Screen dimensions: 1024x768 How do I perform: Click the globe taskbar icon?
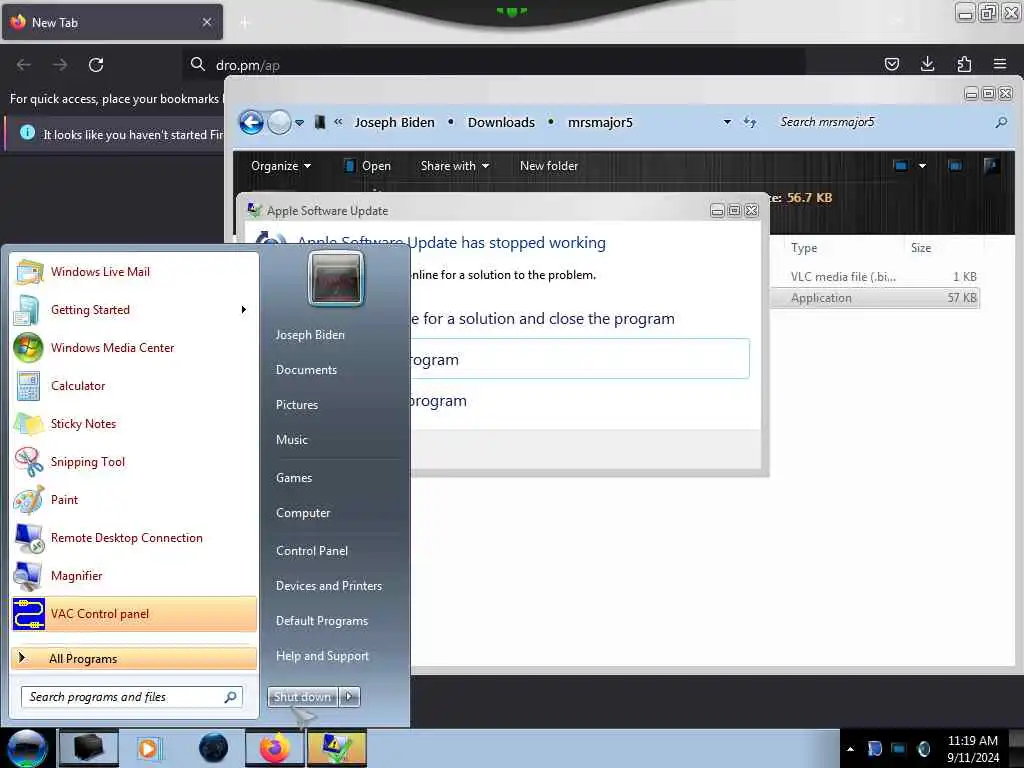tap(214, 748)
